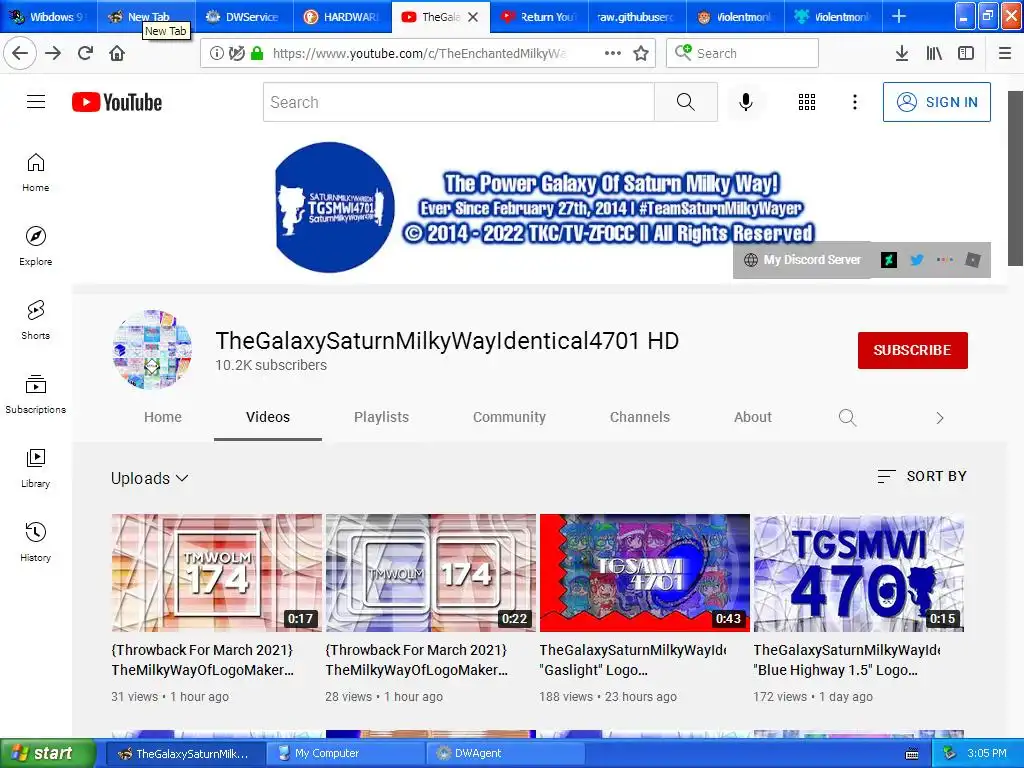The image size is (1024, 768).
Task: Play the 0:22 TMWOLM 174 video
Action: pos(430,573)
